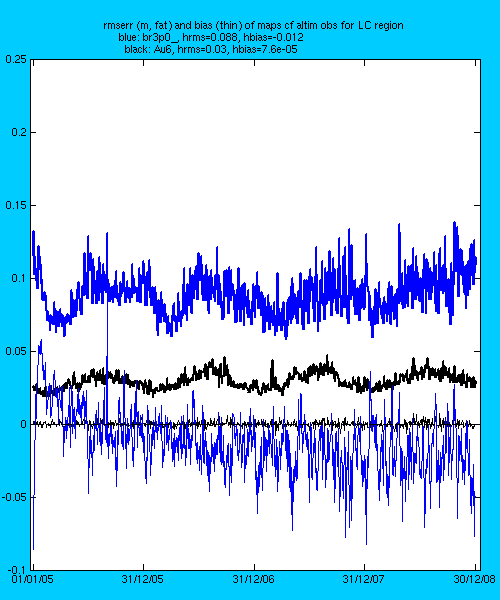Click the x-axis date 30/12/08
This screenshot has height=600, width=500.
click(x=474, y=579)
